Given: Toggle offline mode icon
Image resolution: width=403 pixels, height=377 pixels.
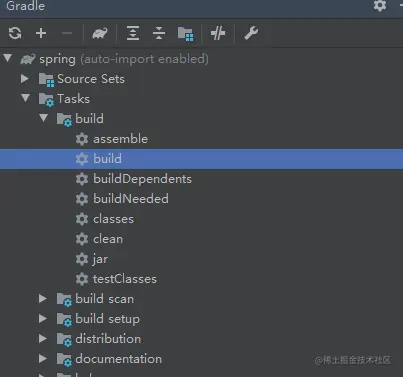Looking at the screenshot, I should [218, 33].
